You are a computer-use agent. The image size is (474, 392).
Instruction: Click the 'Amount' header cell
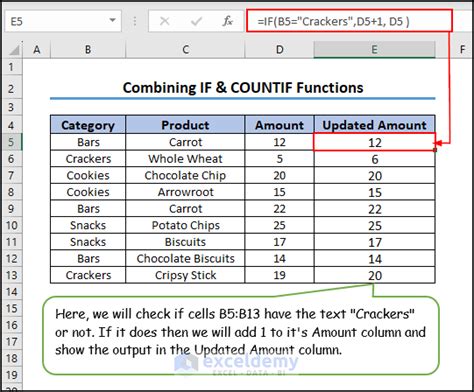click(279, 125)
